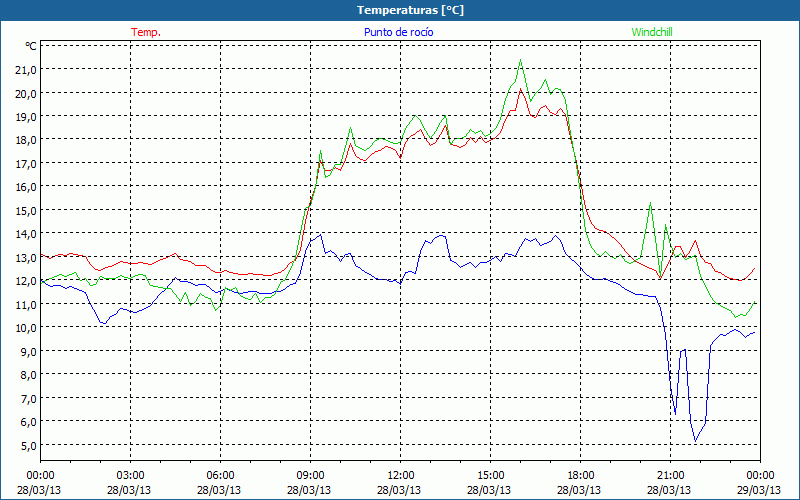Click the 8,0 y-axis value
Image resolution: width=800 pixels, height=500 pixels.
coord(29,375)
